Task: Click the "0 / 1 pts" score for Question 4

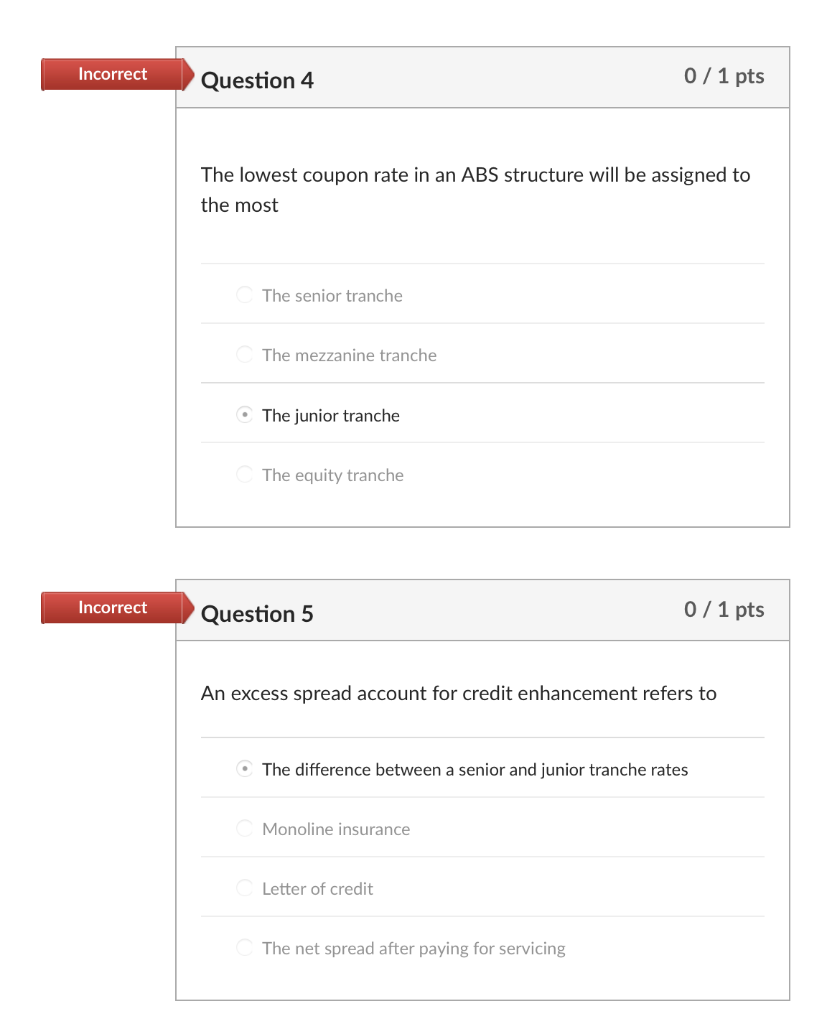Action: tap(723, 76)
